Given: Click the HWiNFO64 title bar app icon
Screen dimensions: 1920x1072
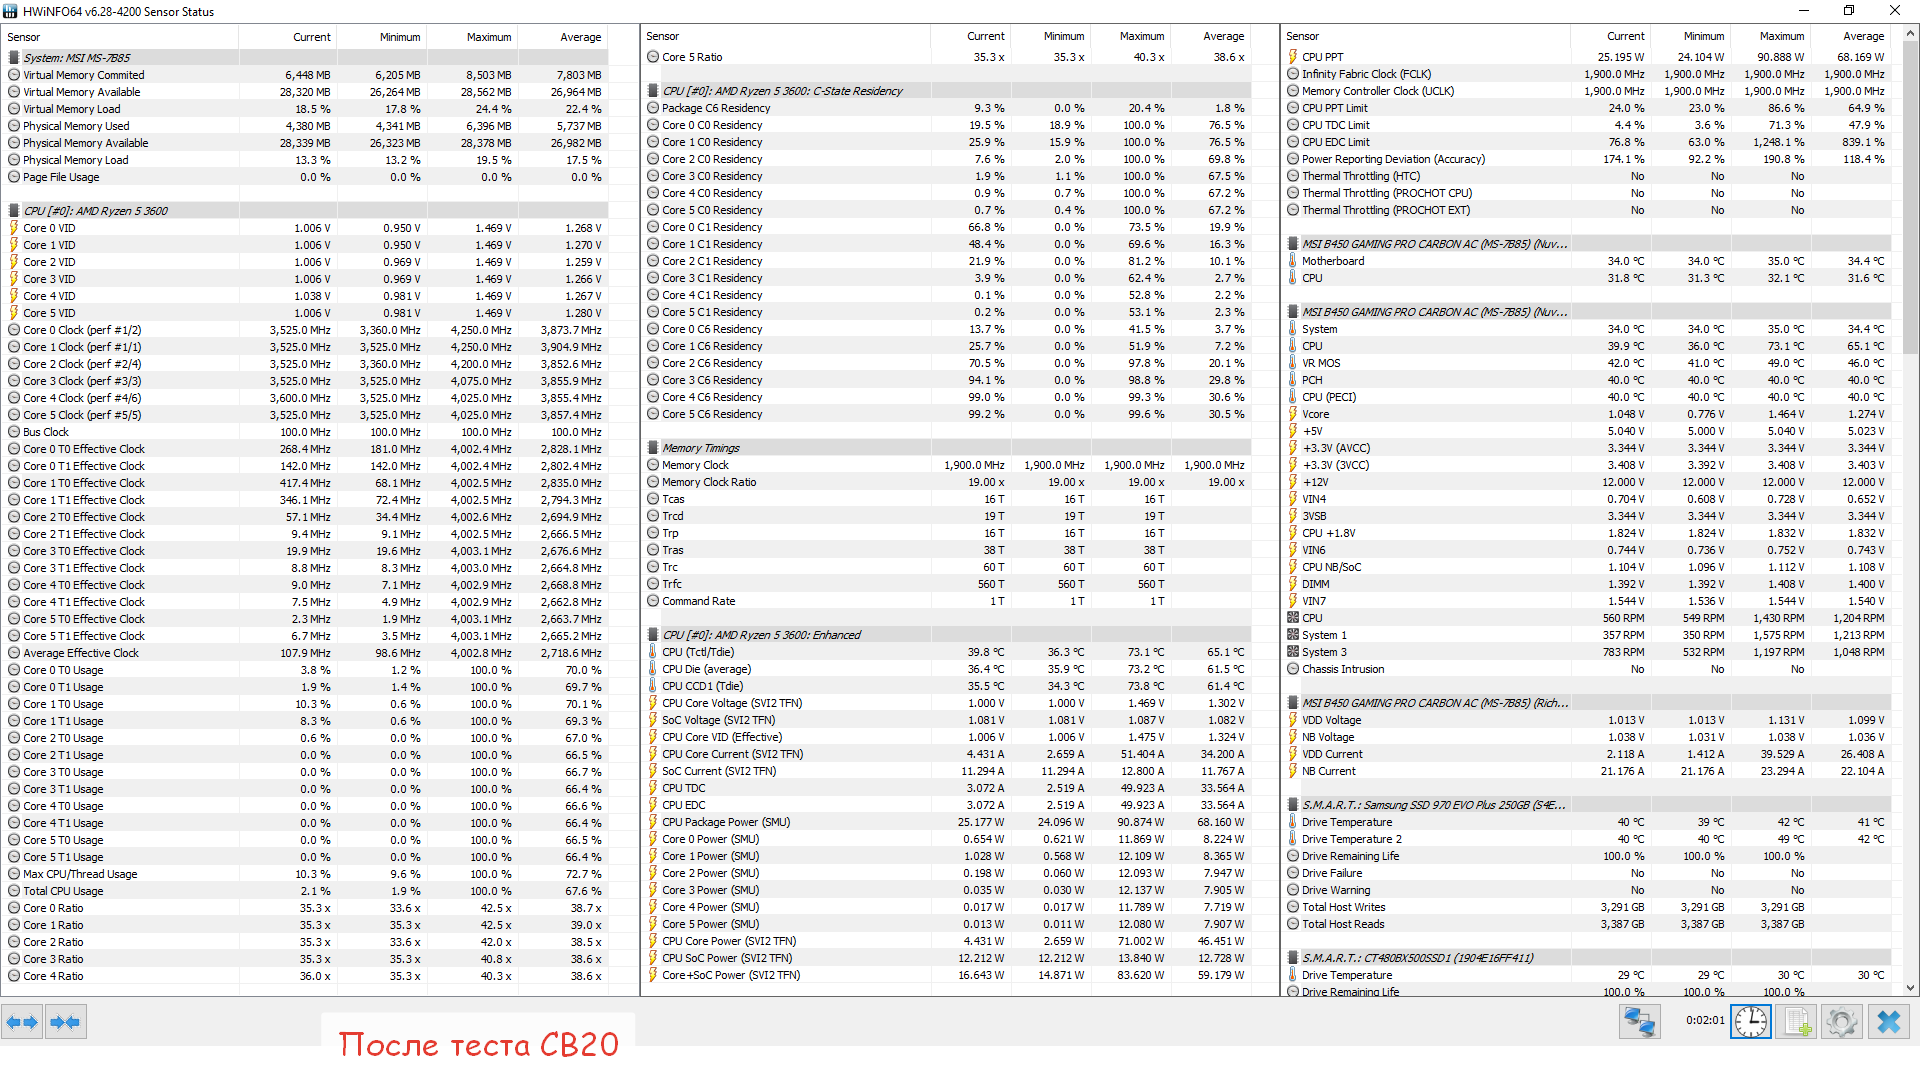Looking at the screenshot, I should click(10, 11).
